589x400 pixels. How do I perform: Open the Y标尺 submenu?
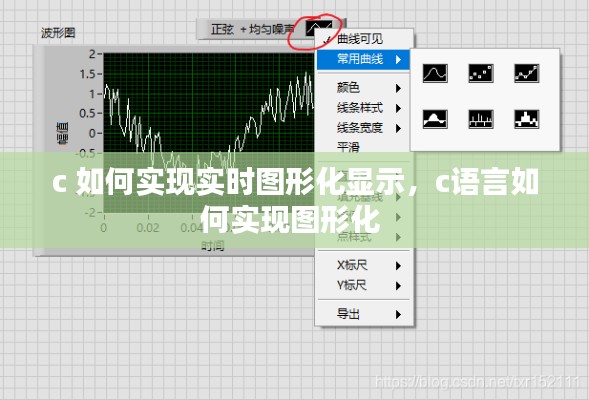[x=364, y=285]
